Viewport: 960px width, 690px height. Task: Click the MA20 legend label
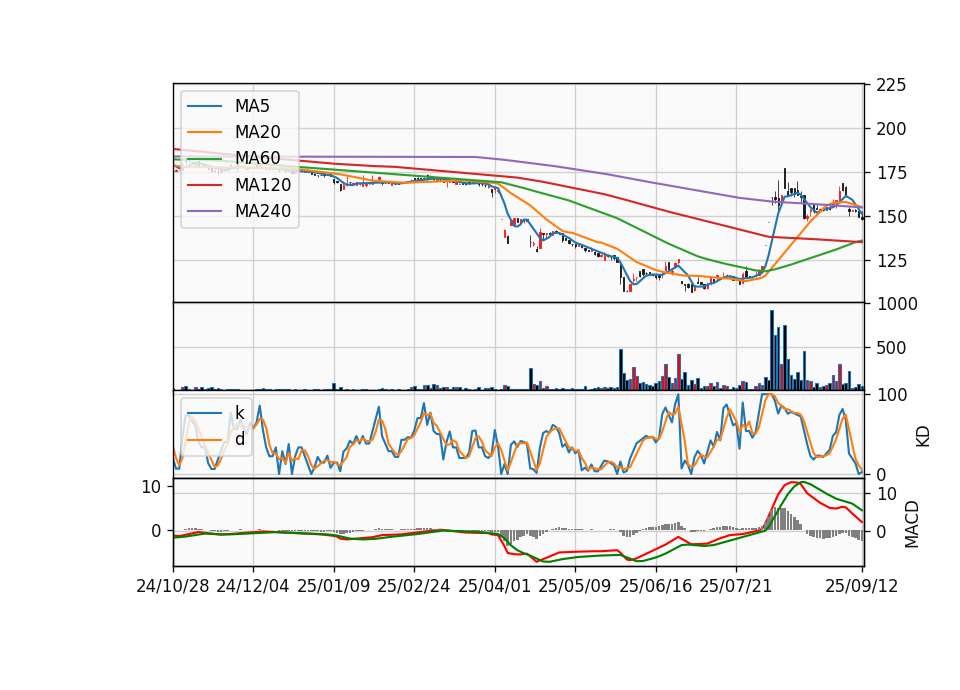click(257, 132)
